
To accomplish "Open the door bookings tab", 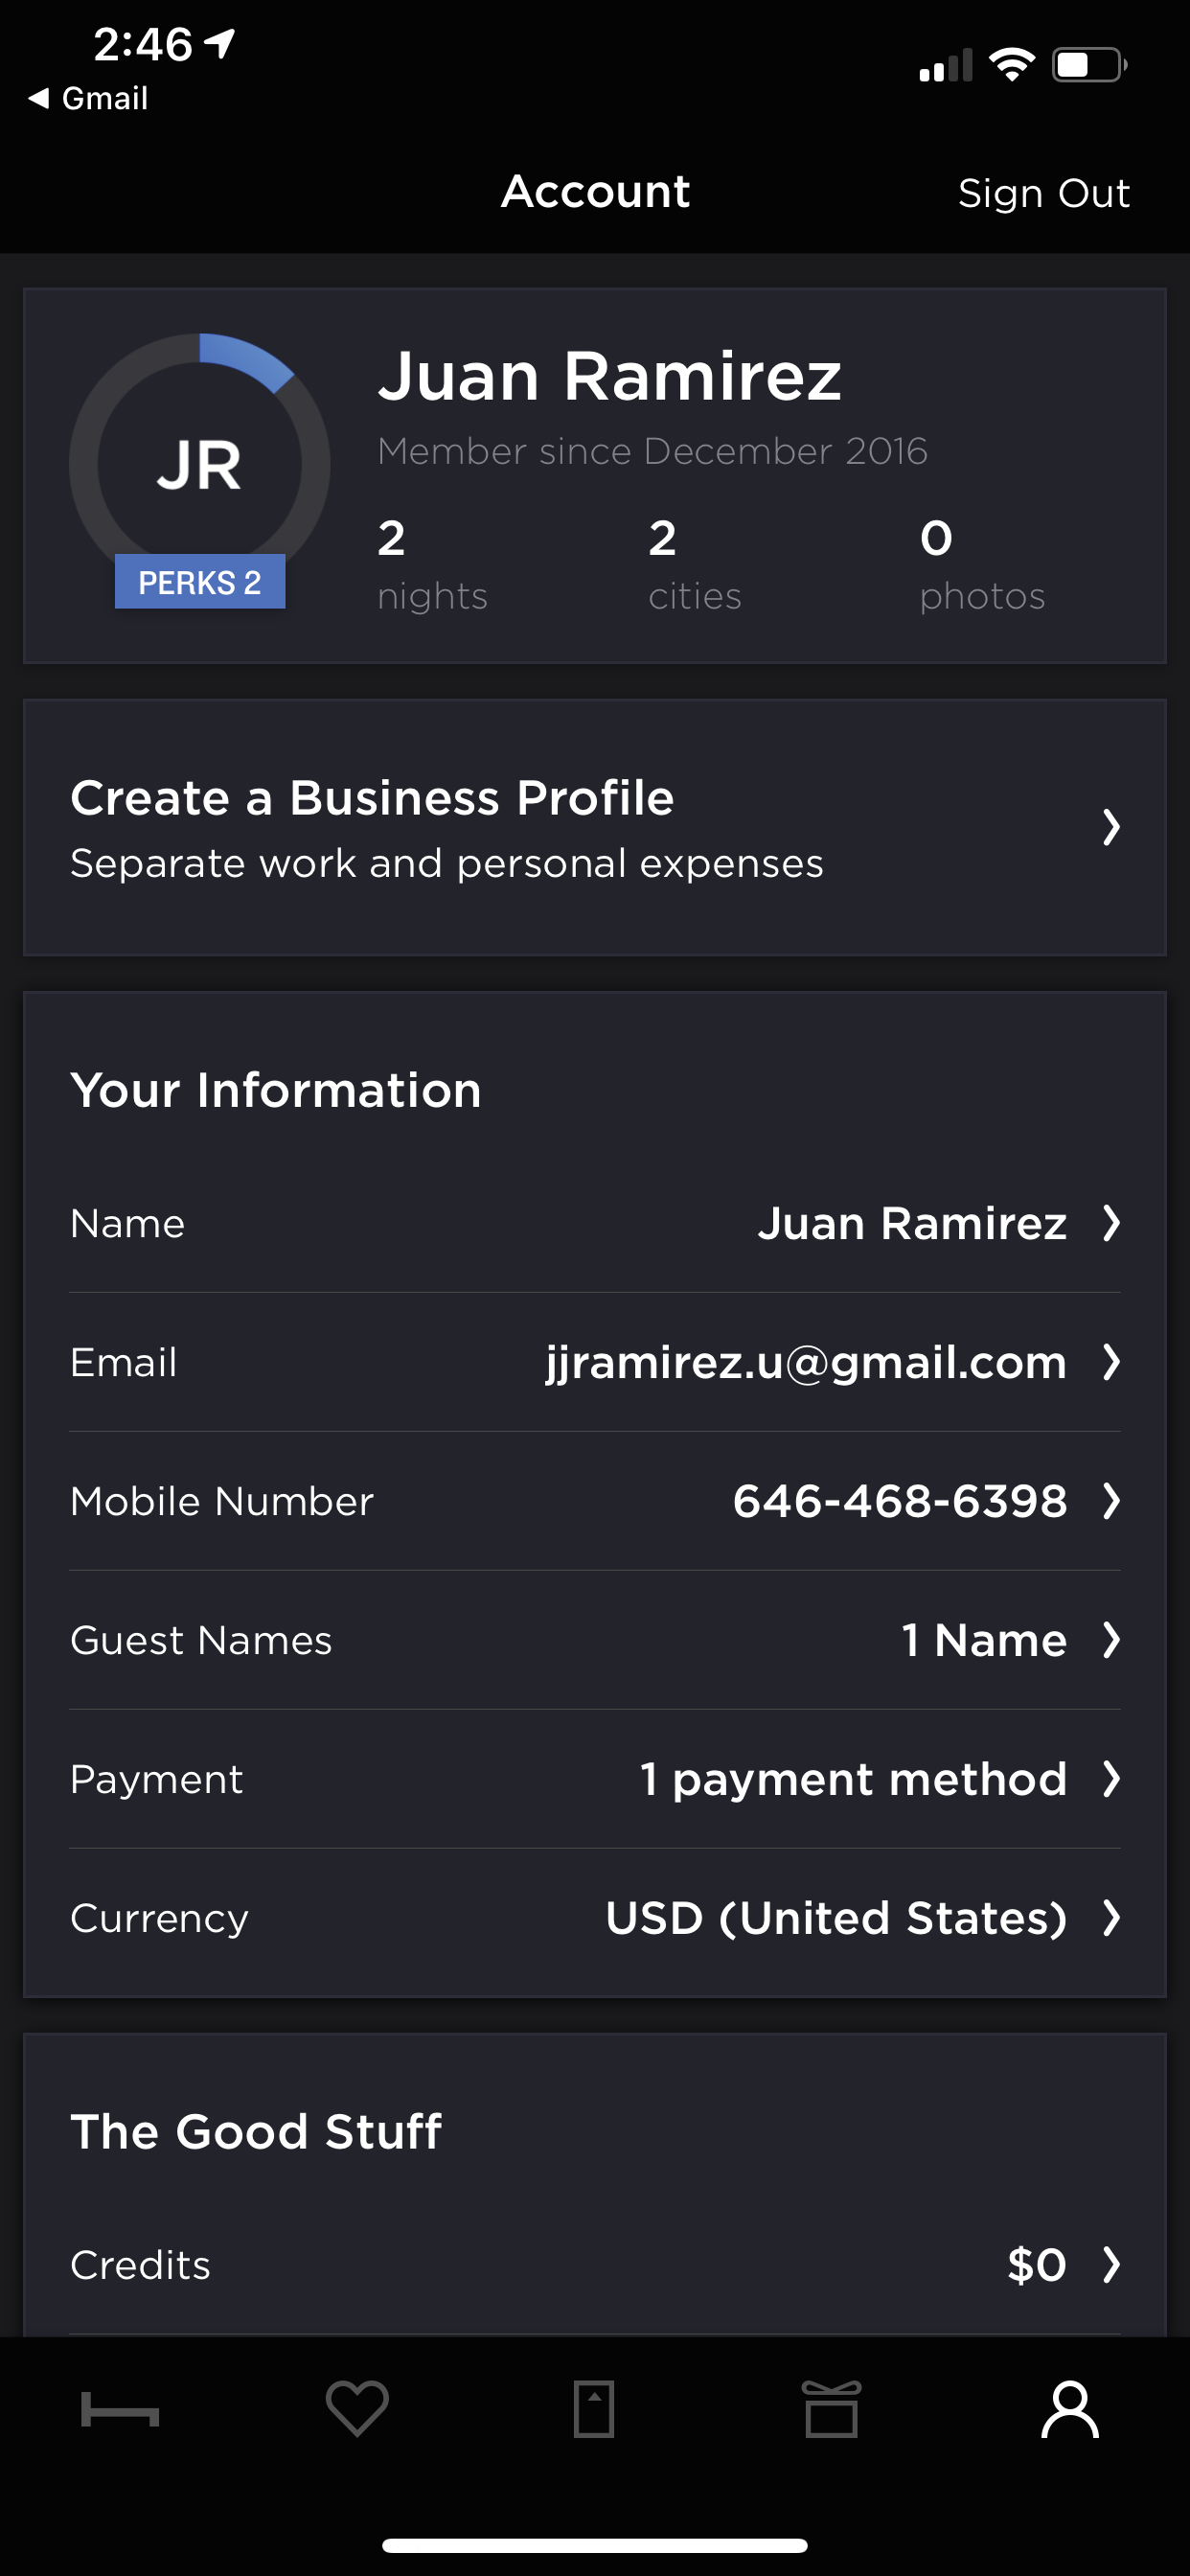I will (594, 2408).
